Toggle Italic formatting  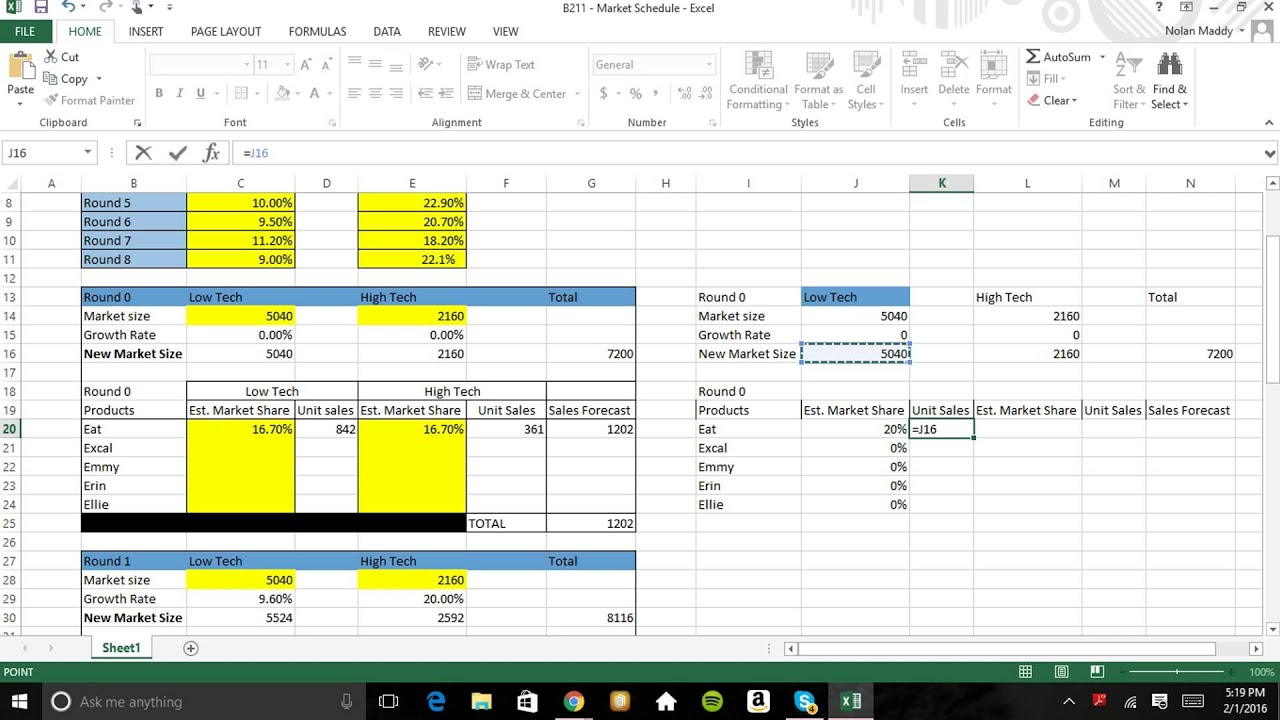(180, 93)
